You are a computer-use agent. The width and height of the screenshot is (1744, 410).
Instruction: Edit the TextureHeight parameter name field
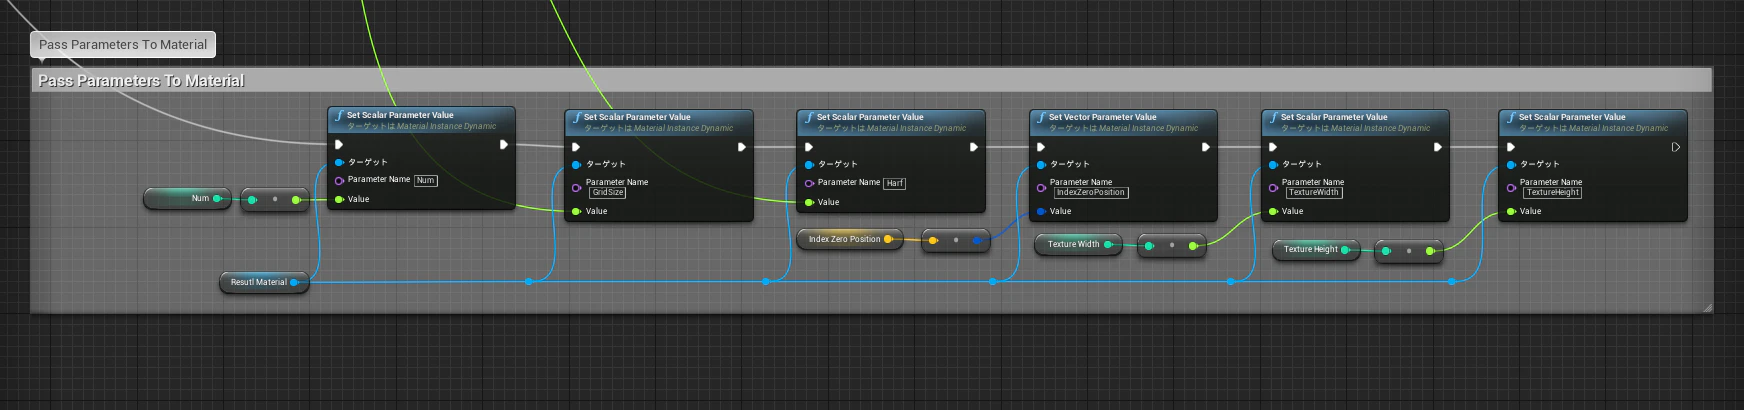1553,192
